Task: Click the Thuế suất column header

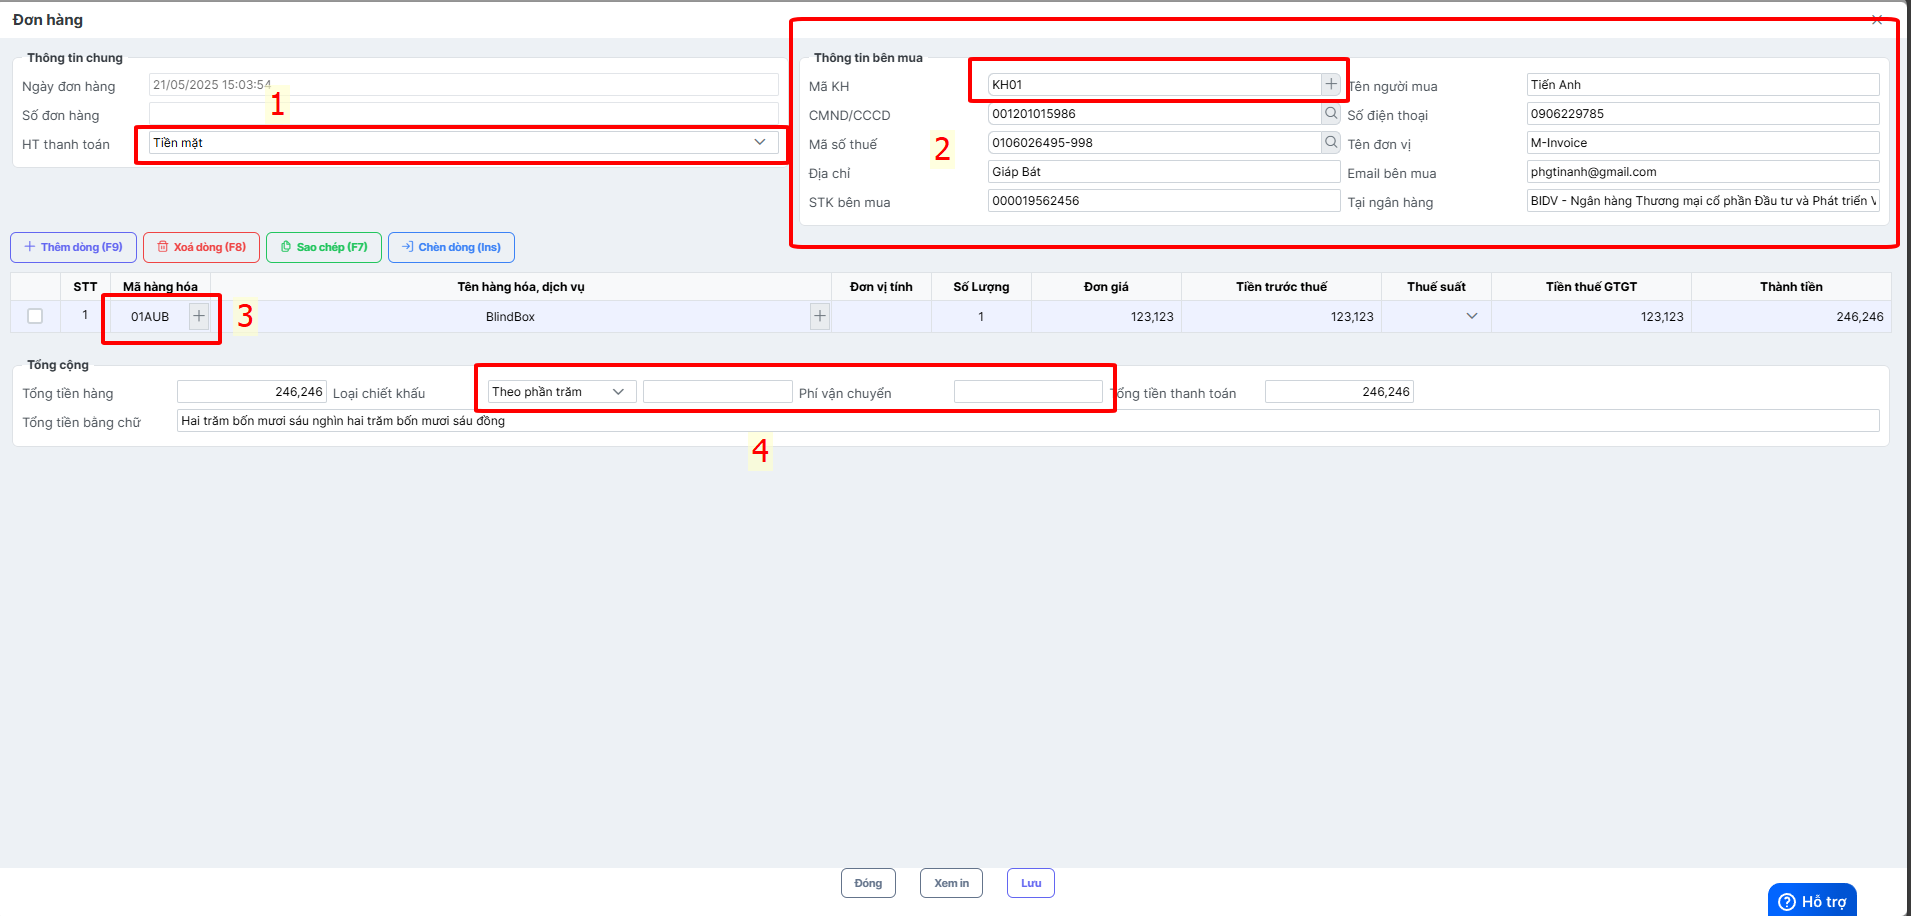Action: click(1436, 287)
